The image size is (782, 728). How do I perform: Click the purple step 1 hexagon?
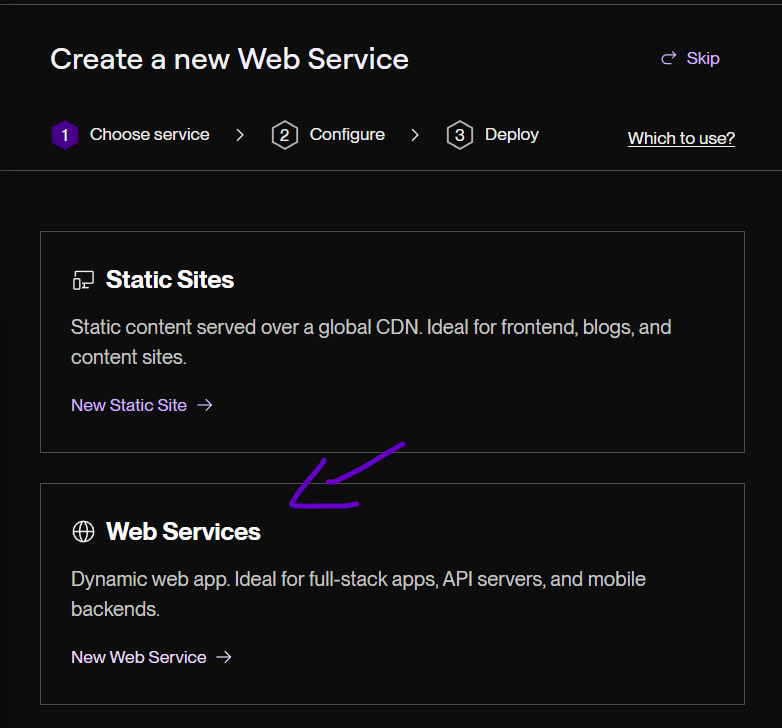tap(64, 135)
